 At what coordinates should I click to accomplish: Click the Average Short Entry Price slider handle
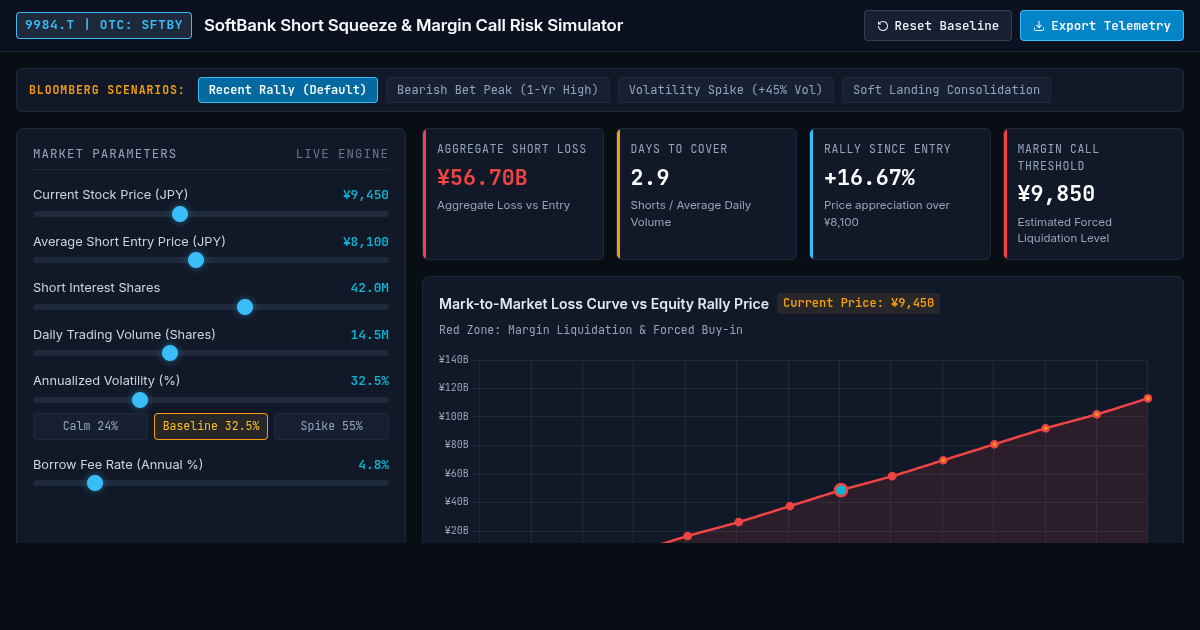(x=196, y=260)
